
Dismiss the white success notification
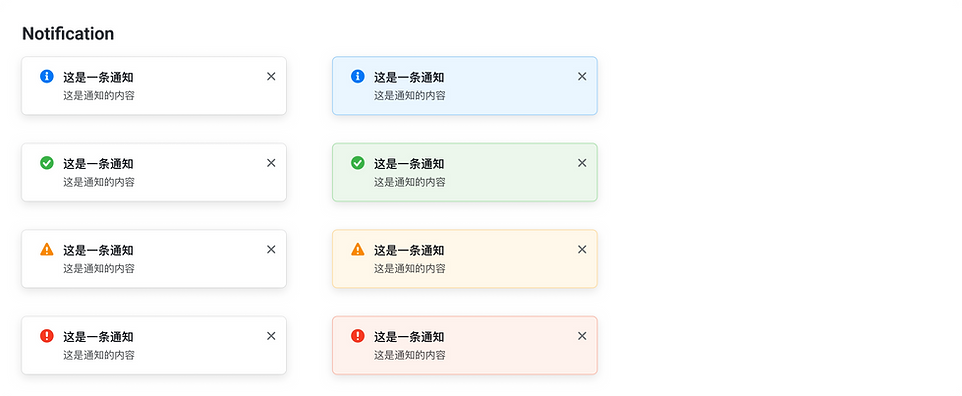[271, 163]
